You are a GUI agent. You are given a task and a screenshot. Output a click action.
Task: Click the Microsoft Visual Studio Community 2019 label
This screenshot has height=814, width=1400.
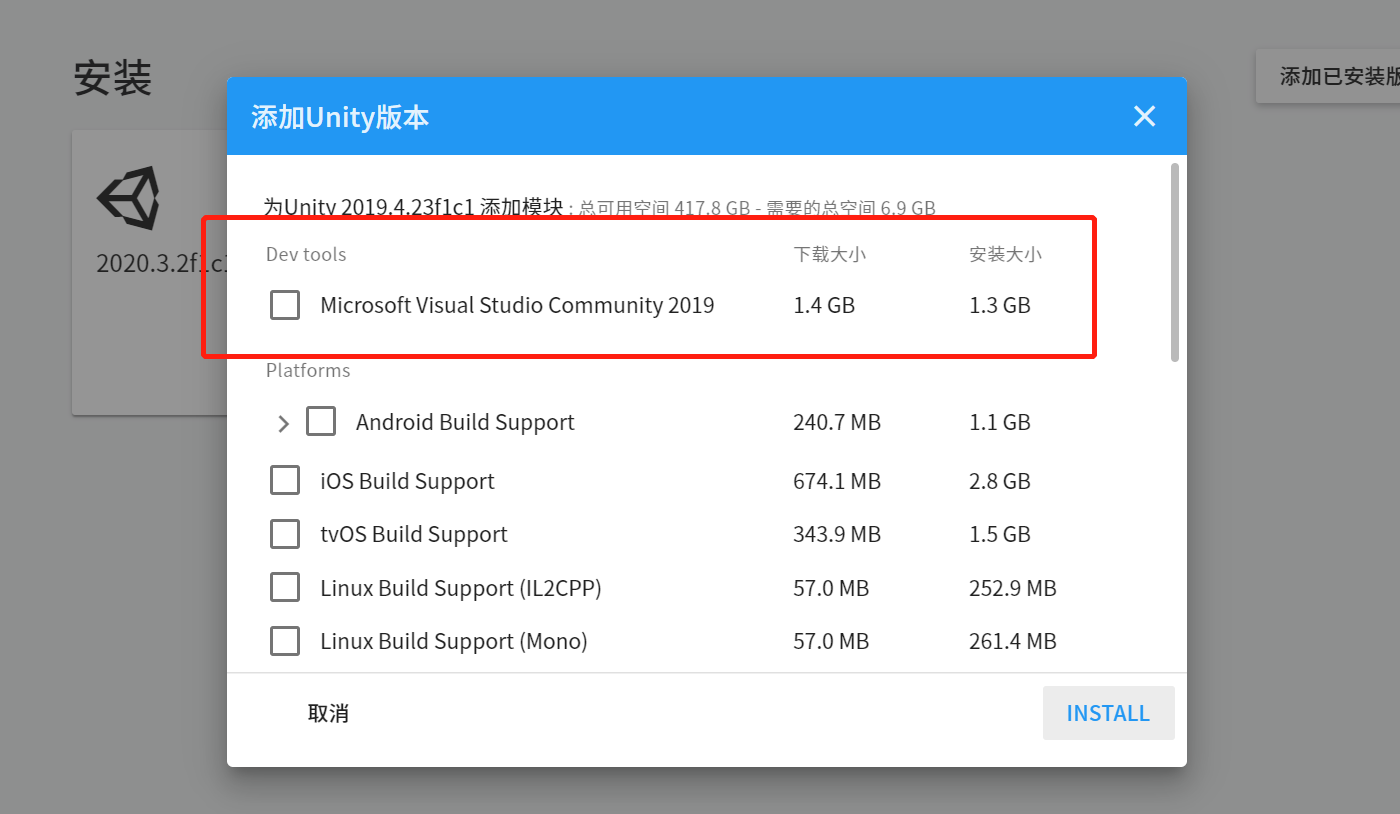(517, 305)
